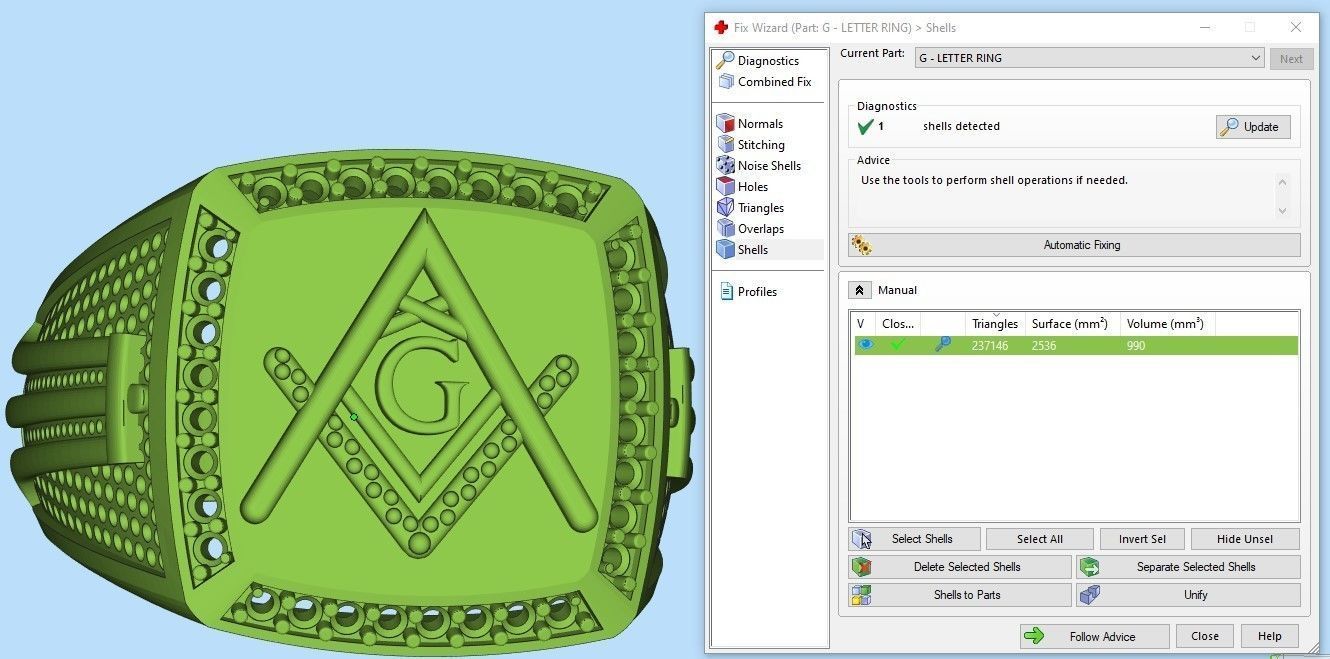Screen dimensions: 1330x659
Task: Open the Diagnostics page icon
Action: (x=726, y=61)
